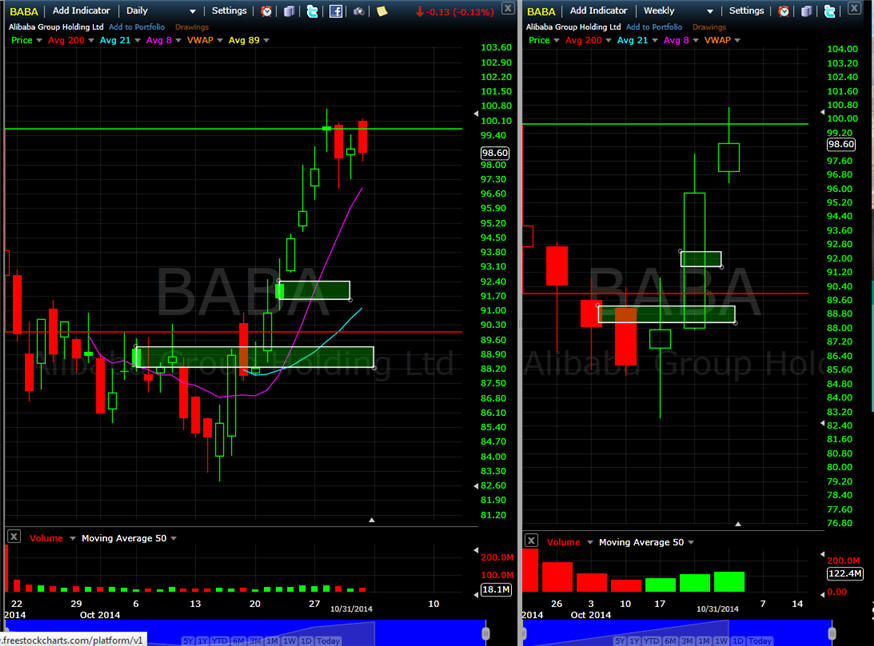Open Settings in the Weekly chart
Image resolution: width=874 pixels, height=646 pixels.
746,11
